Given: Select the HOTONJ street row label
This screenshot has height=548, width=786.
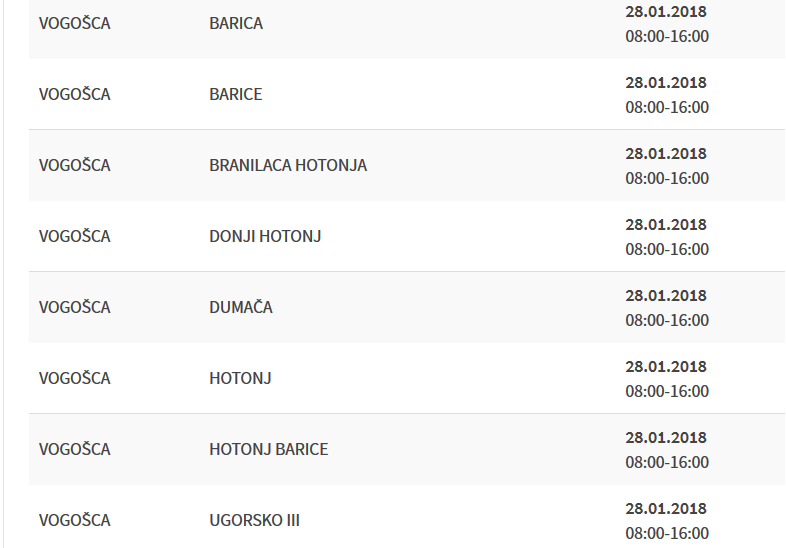Looking at the screenshot, I should [240, 378].
